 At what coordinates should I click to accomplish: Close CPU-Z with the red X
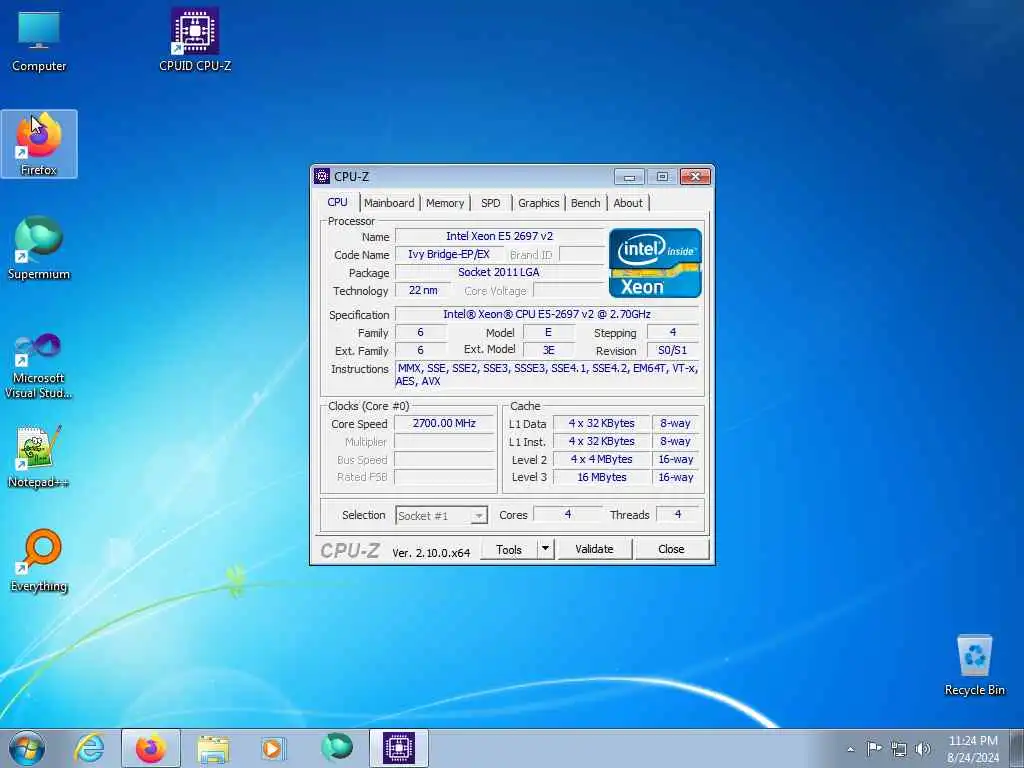[x=695, y=177]
